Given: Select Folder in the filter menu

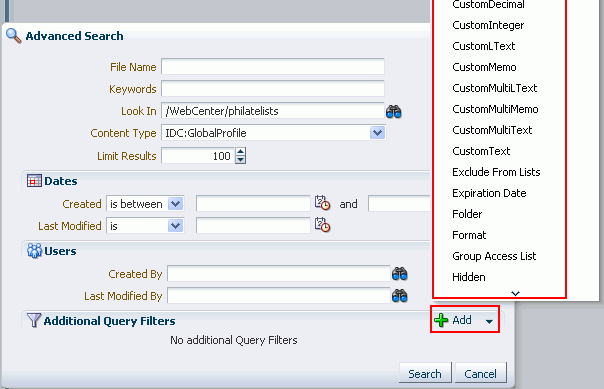Looking at the screenshot, I should tap(467, 214).
